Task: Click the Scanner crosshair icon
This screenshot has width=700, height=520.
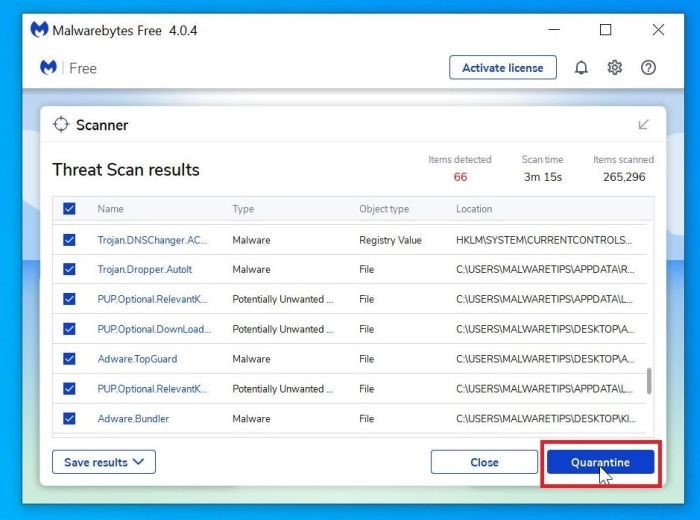Action: tap(61, 125)
